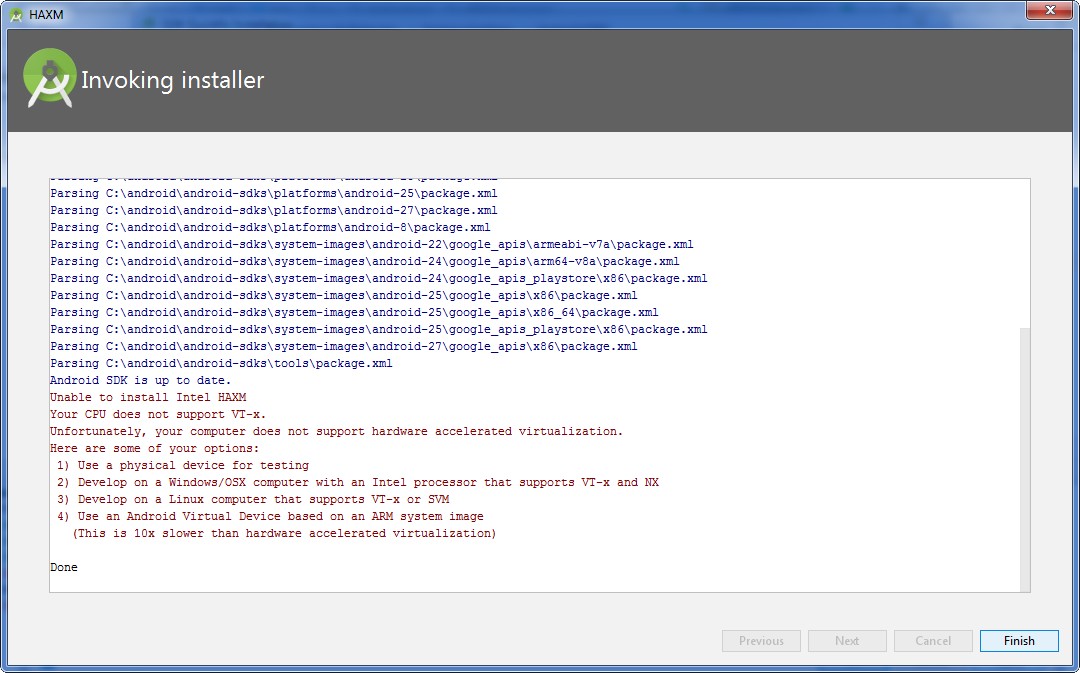Click the 'platforms\android-27\package.xml' line
This screenshot has height=673, width=1080.
tap(274, 211)
